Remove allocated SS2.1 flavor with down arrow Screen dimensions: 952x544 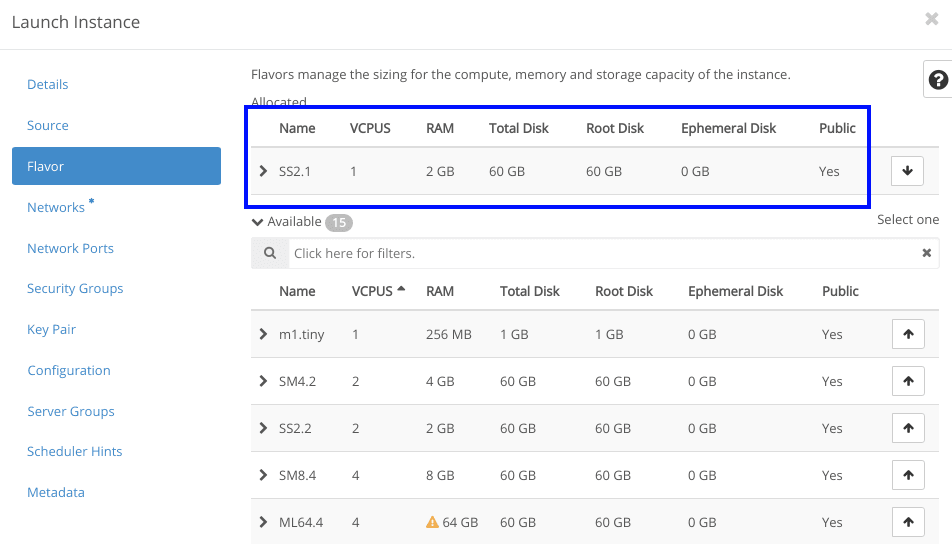click(x=907, y=171)
